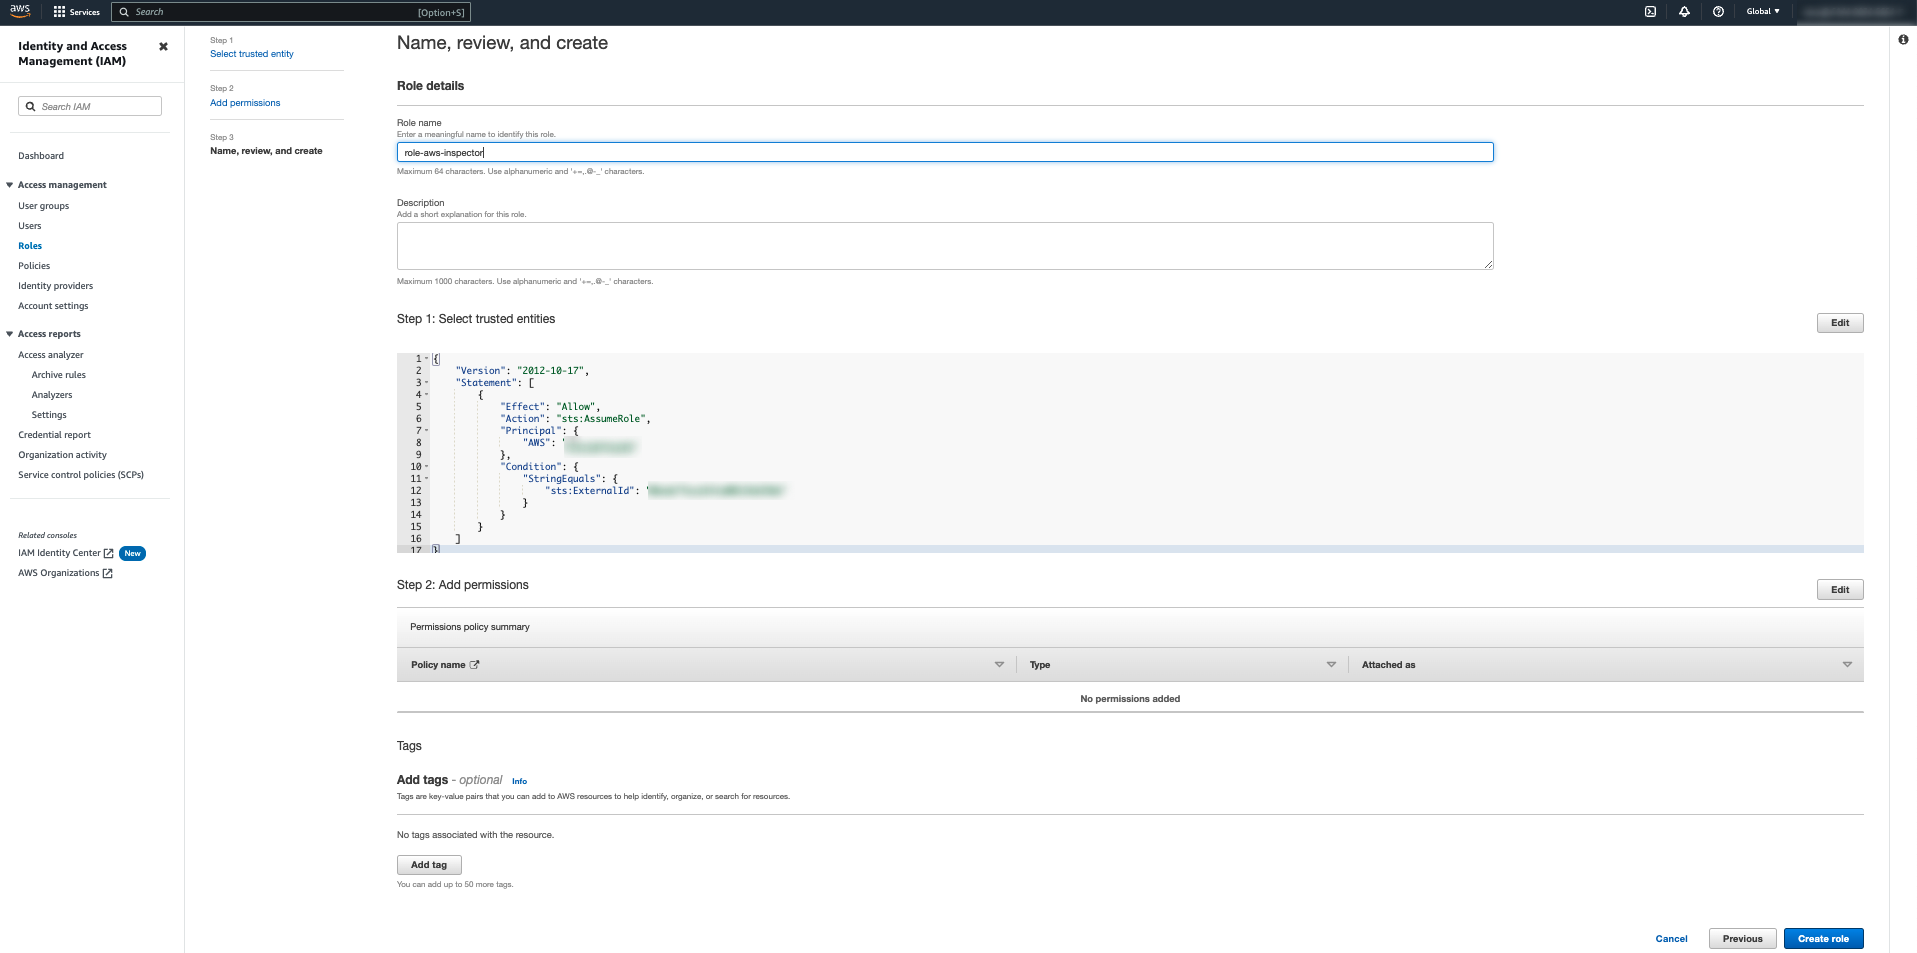Screen dimensions: 1917x953
Task: Cancel the role creation
Action: tap(1671, 939)
